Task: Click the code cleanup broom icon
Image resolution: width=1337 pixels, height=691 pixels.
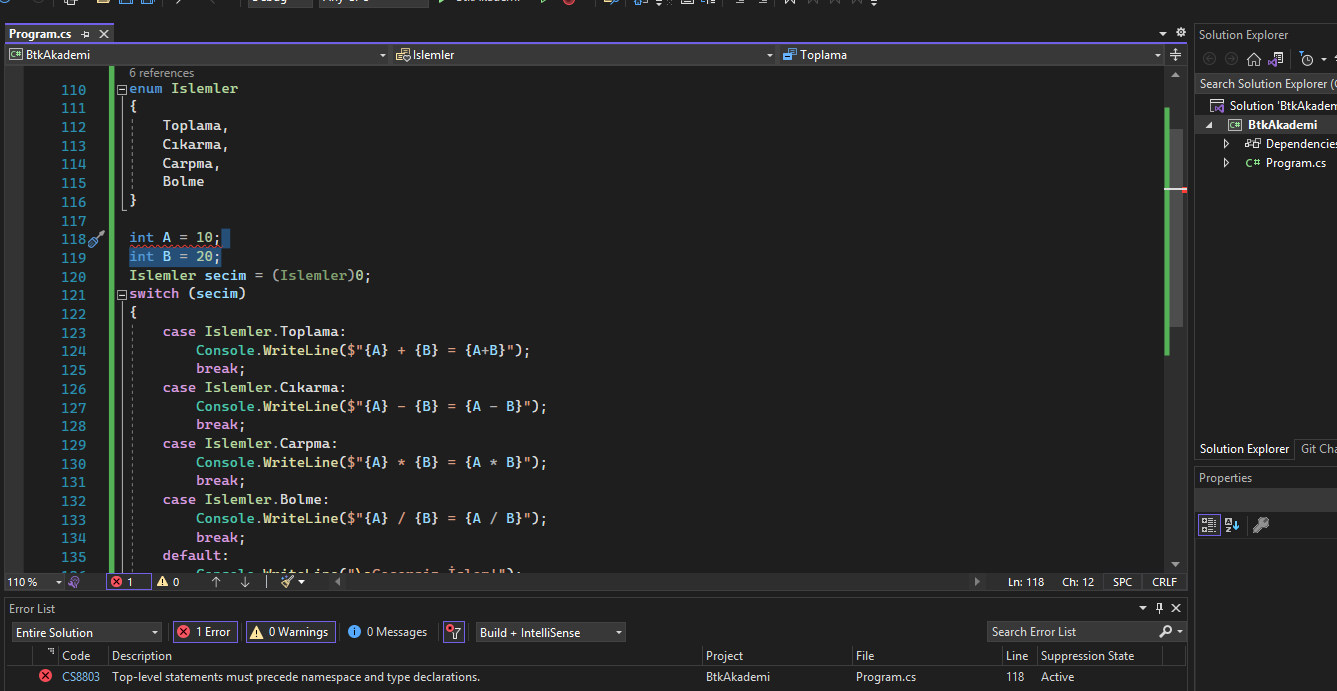Action: coord(287,581)
